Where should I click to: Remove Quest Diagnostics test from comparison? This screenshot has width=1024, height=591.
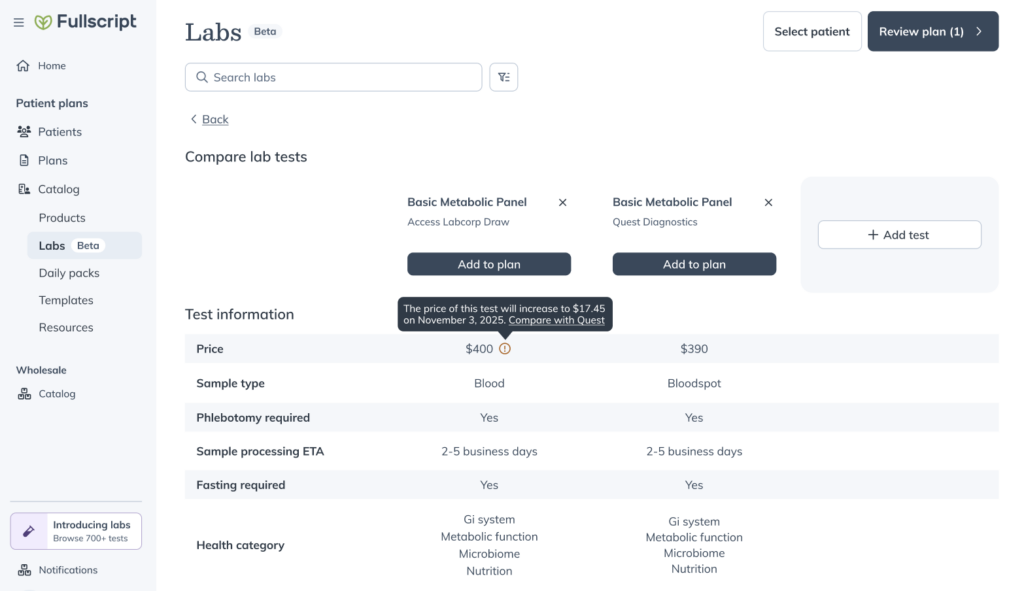768,202
